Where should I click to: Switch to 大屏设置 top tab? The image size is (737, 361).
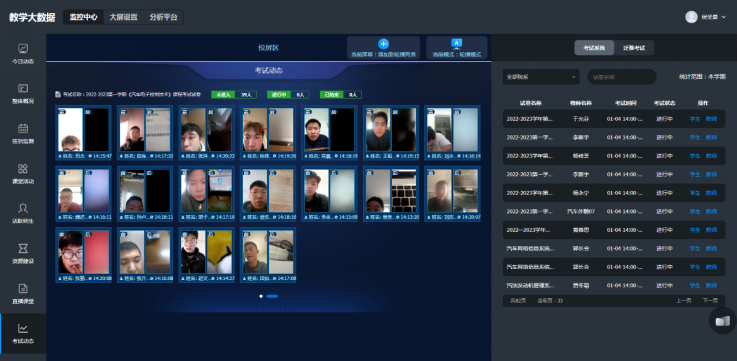124,17
